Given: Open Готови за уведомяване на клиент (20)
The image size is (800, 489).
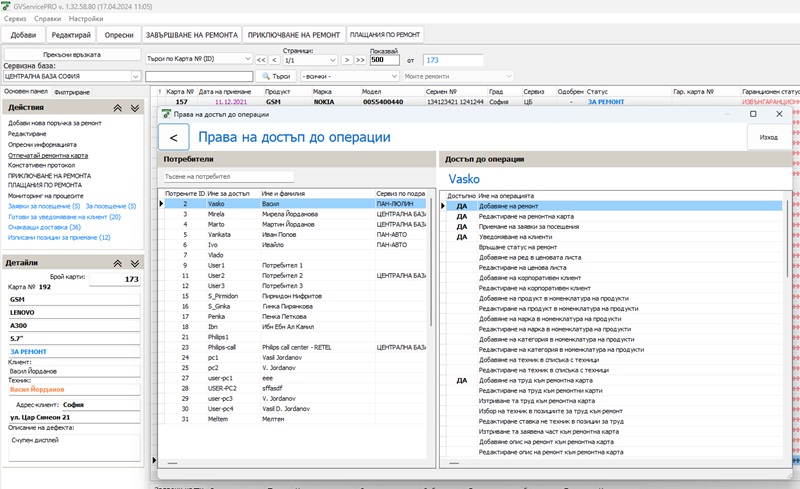Looking at the screenshot, I should (64, 217).
